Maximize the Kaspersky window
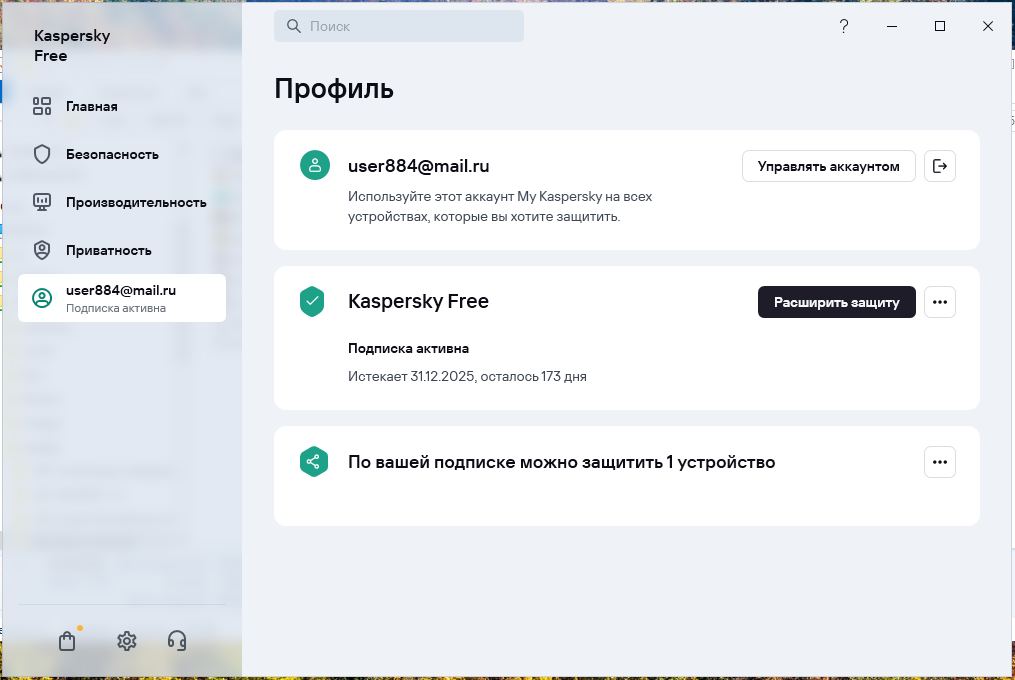This screenshot has height=680, width=1015. pos(939,27)
